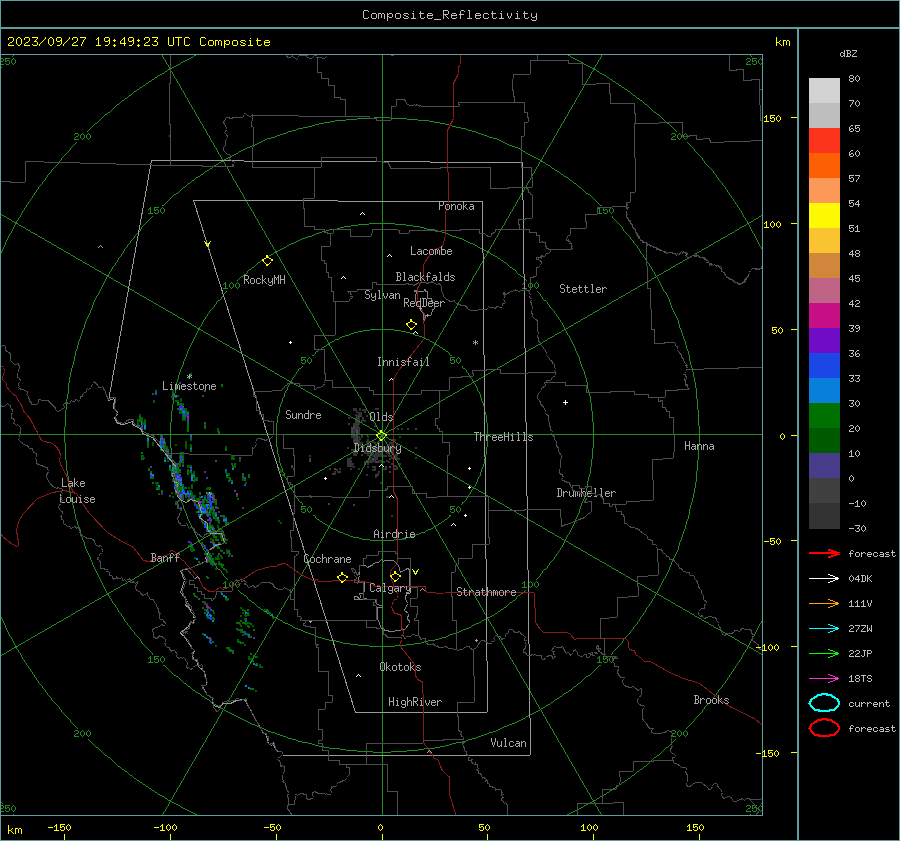Pick the dark green 10-20 dBZ swatch
The width and height of the screenshot is (900, 841).
point(824,441)
